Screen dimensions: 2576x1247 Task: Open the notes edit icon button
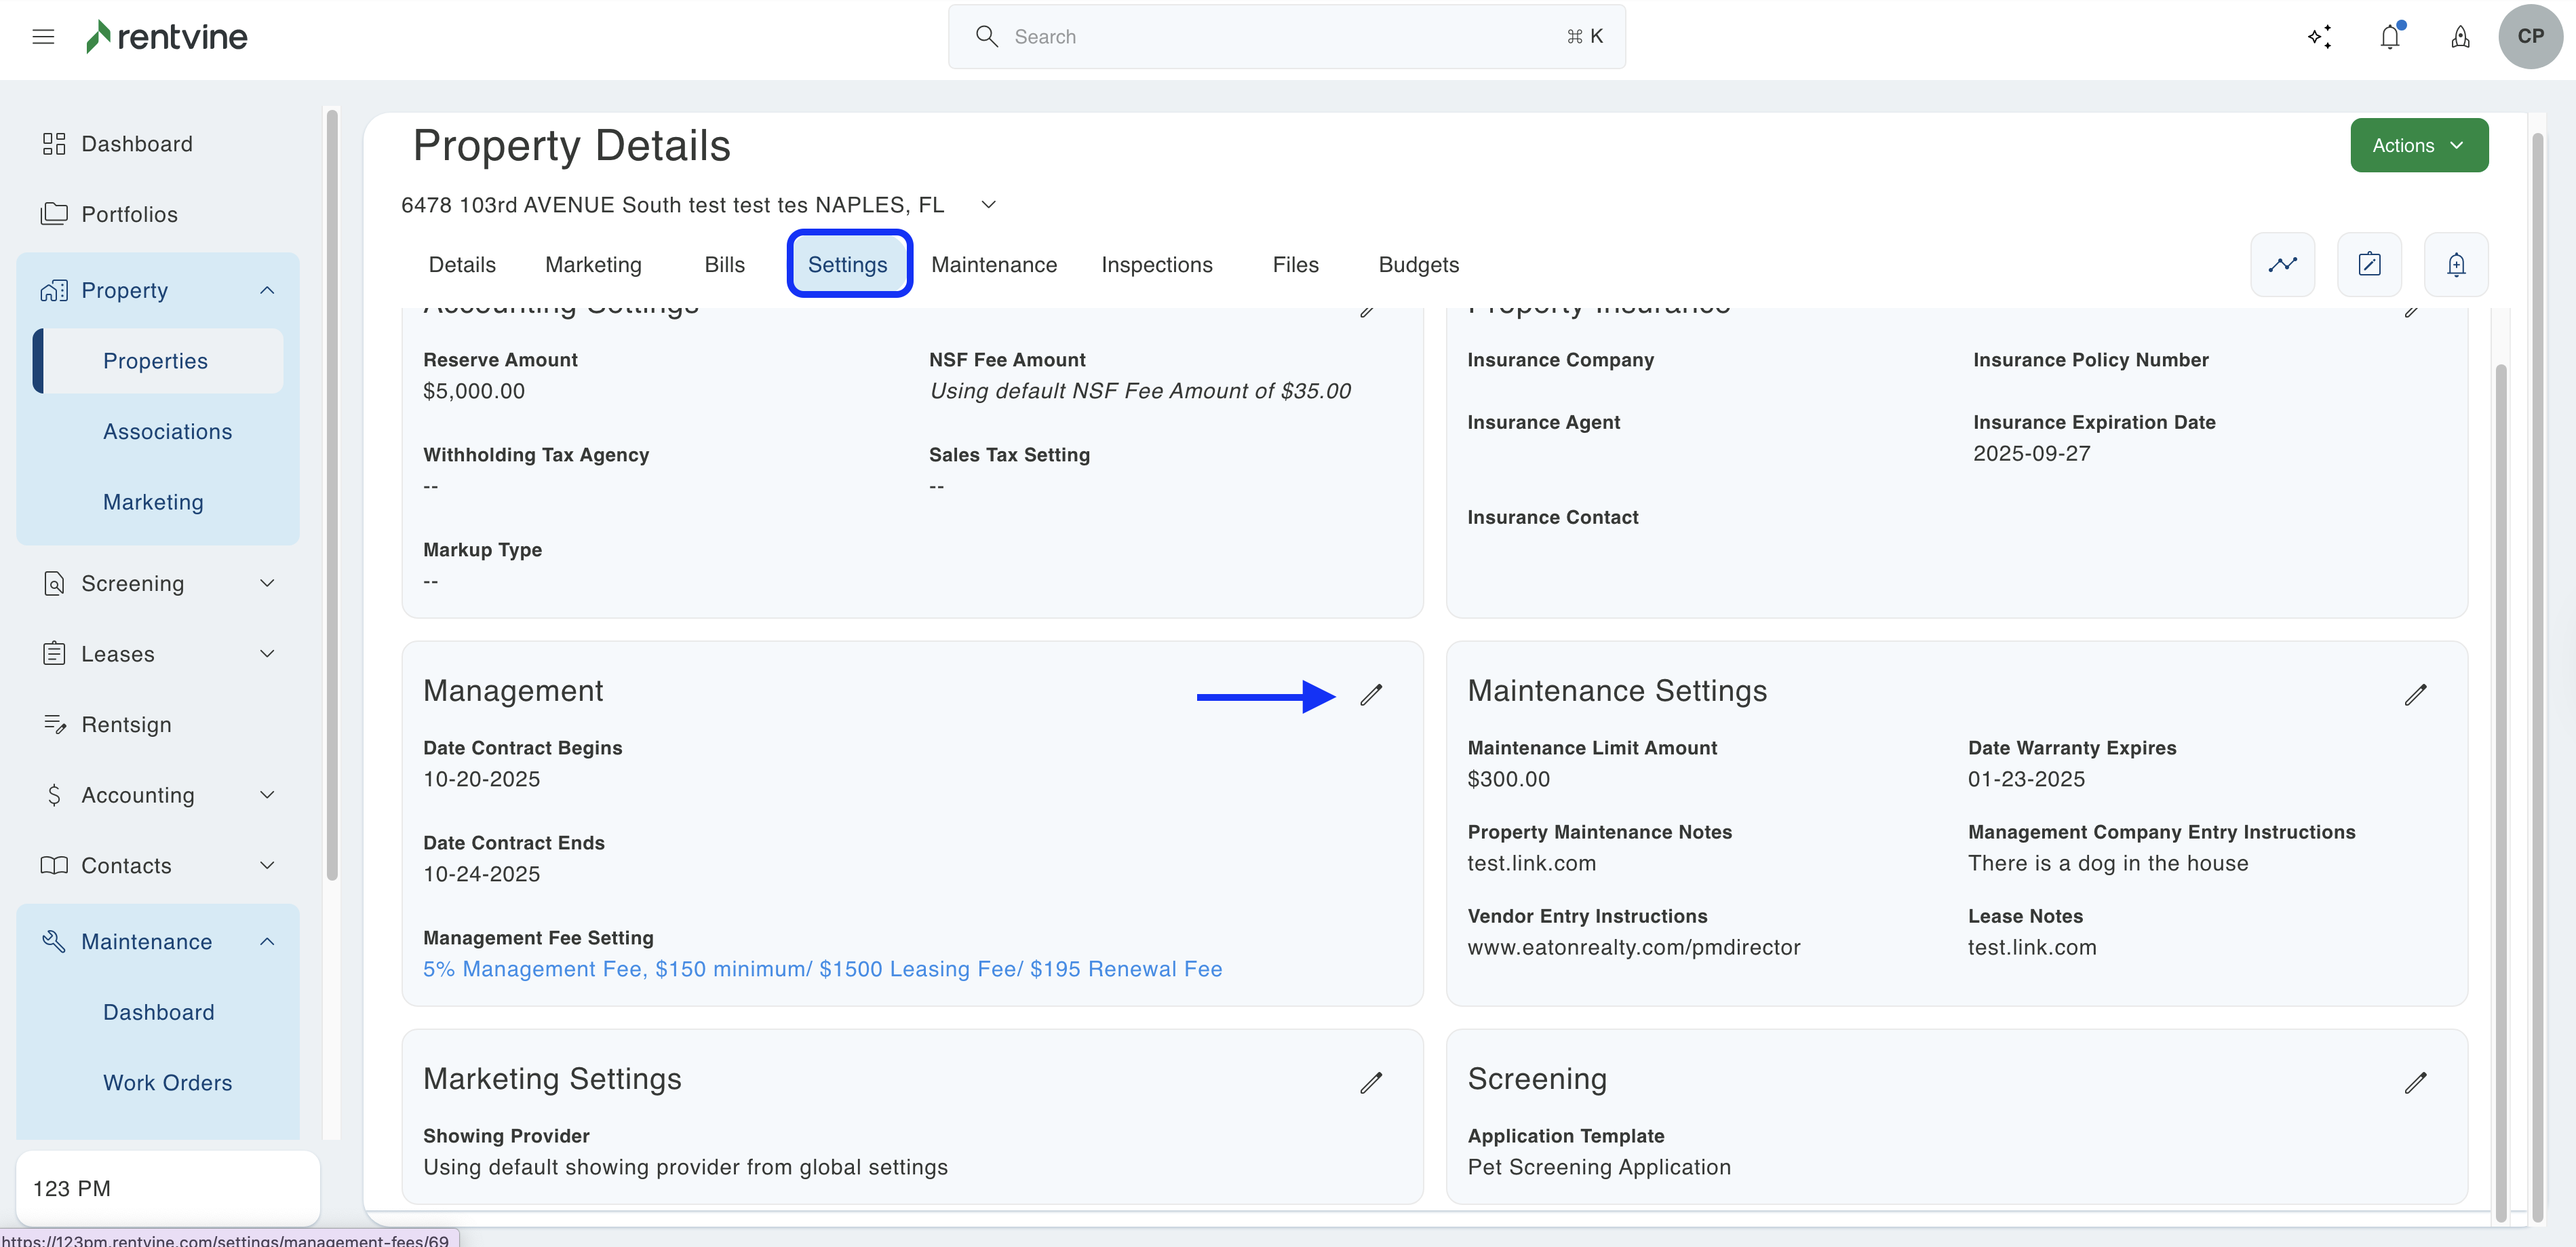(2369, 265)
